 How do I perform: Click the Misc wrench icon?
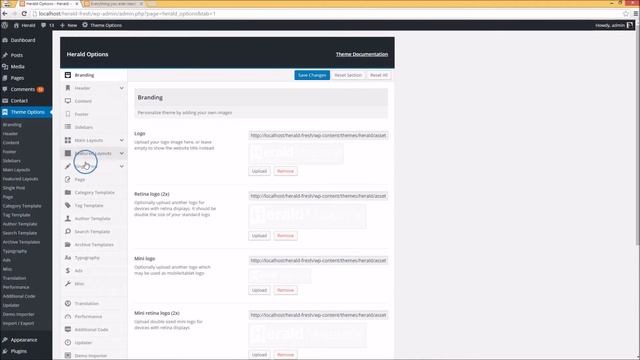tap(68, 284)
